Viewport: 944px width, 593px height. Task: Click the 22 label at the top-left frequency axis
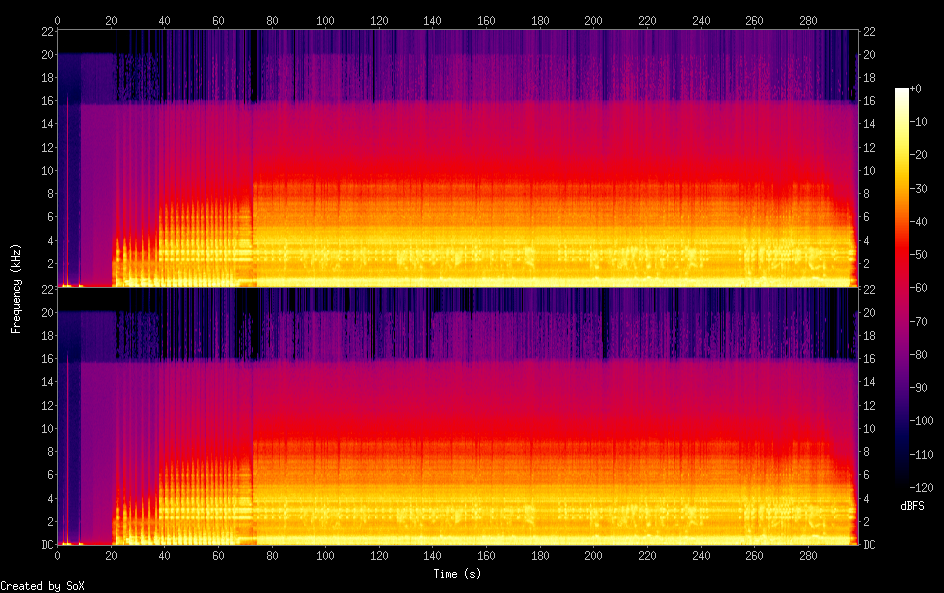pos(45,31)
